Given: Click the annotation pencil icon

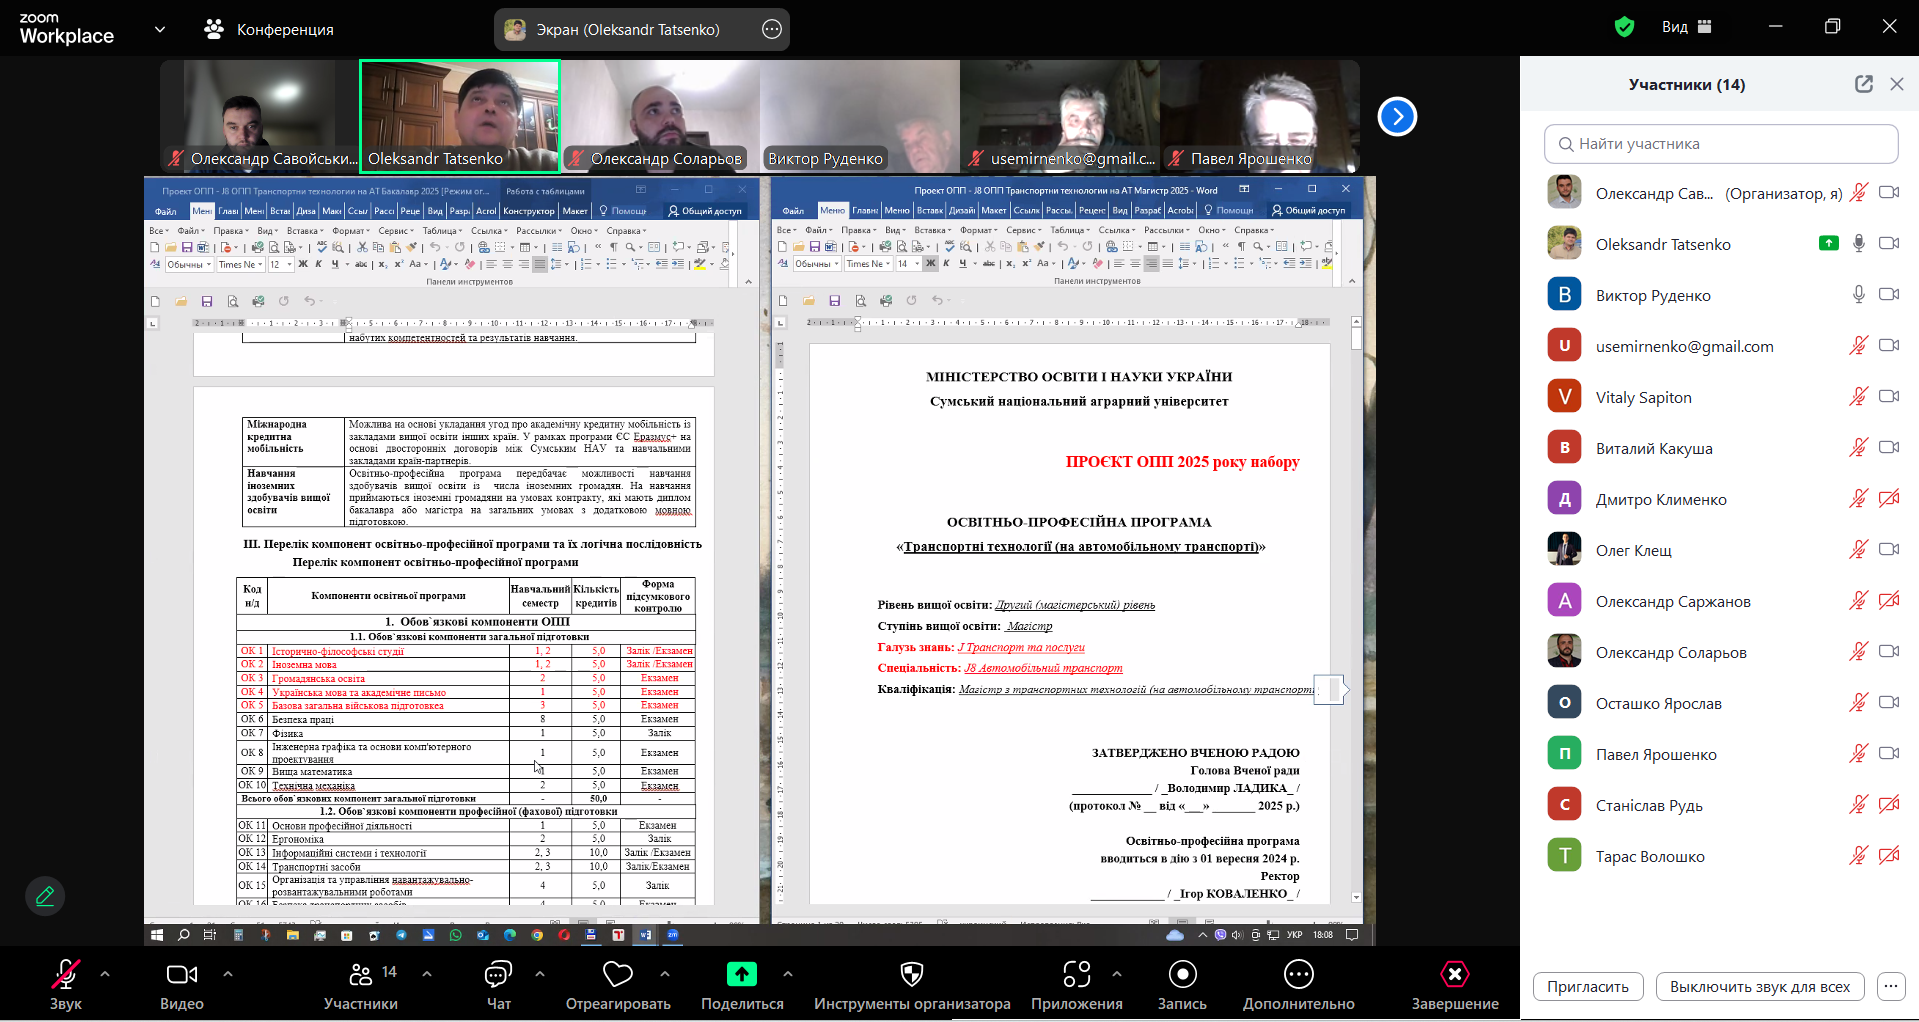Looking at the screenshot, I should [x=45, y=896].
